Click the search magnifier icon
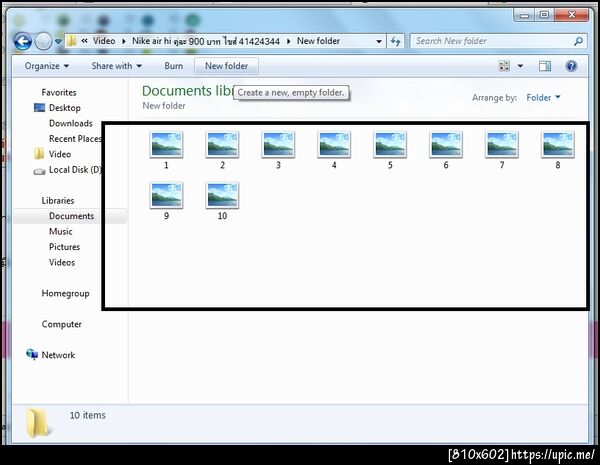The height and width of the screenshot is (465, 600). coord(579,41)
